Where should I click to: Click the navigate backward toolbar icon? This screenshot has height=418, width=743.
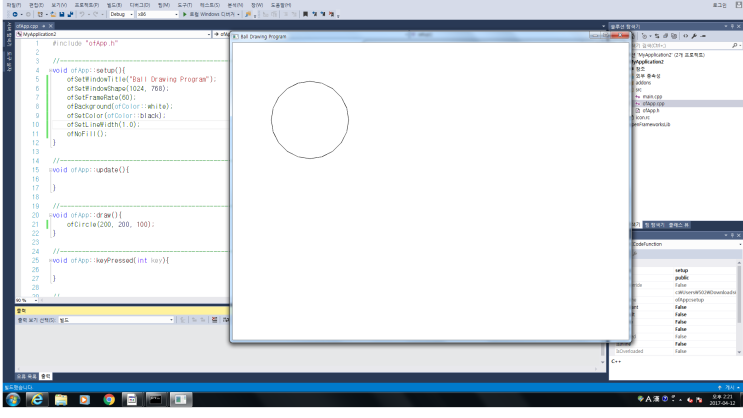click(15, 14)
